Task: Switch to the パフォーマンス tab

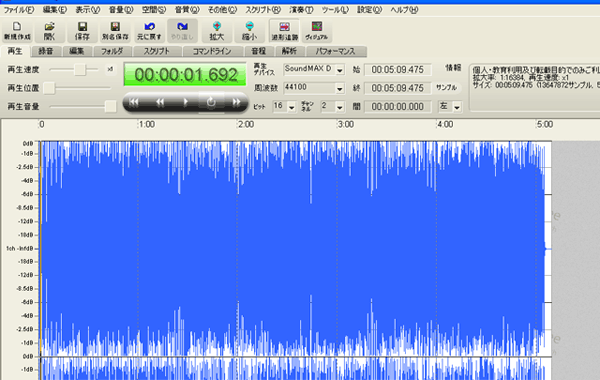Action: click(x=335, y=51)
